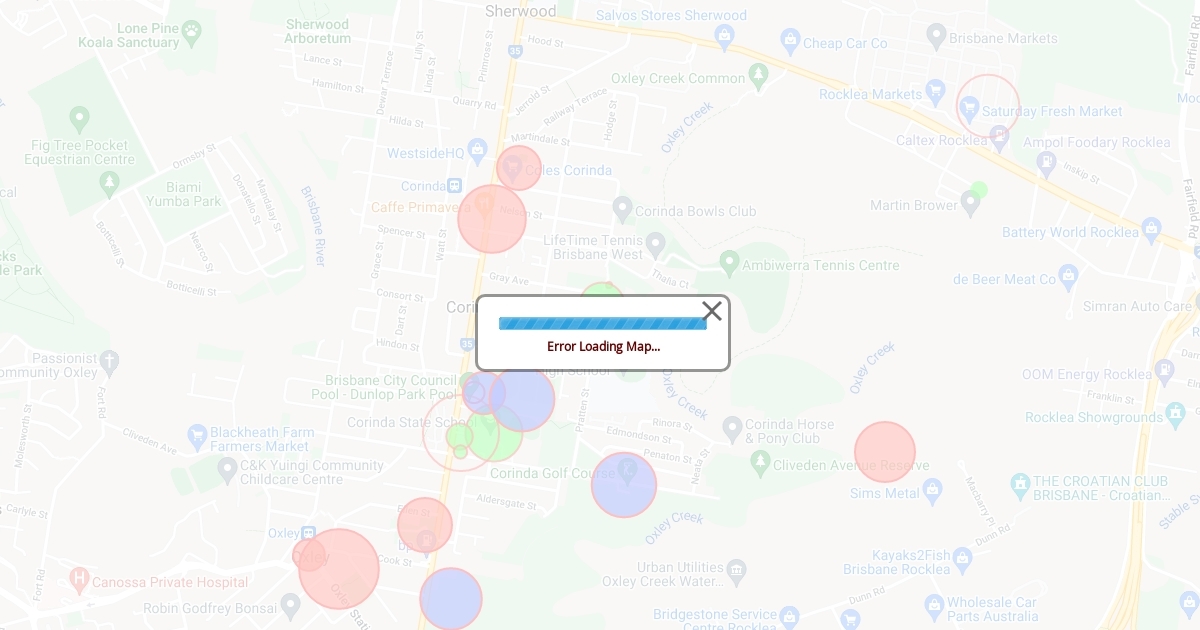Image resolution: width=1200 pixels, height=630 pixels.
Task: Click Sherwood Arboretum label
Action: tap(318, 31)
